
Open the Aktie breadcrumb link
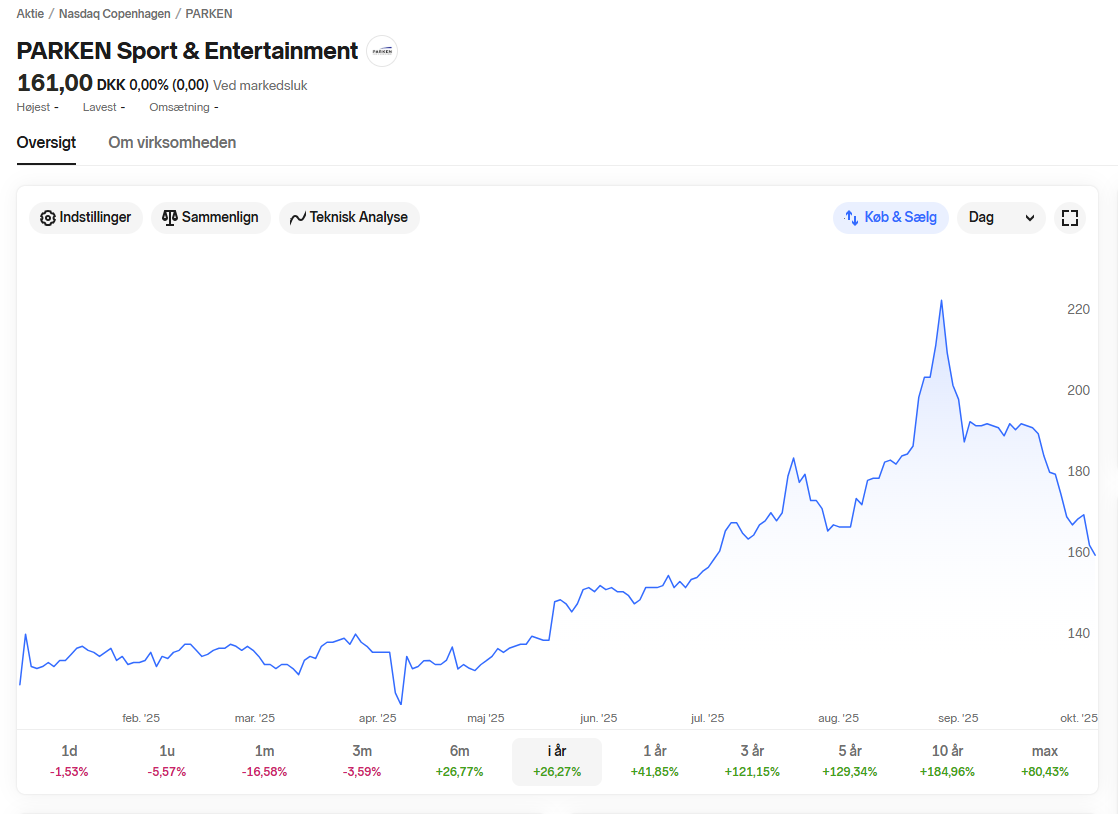30,14
